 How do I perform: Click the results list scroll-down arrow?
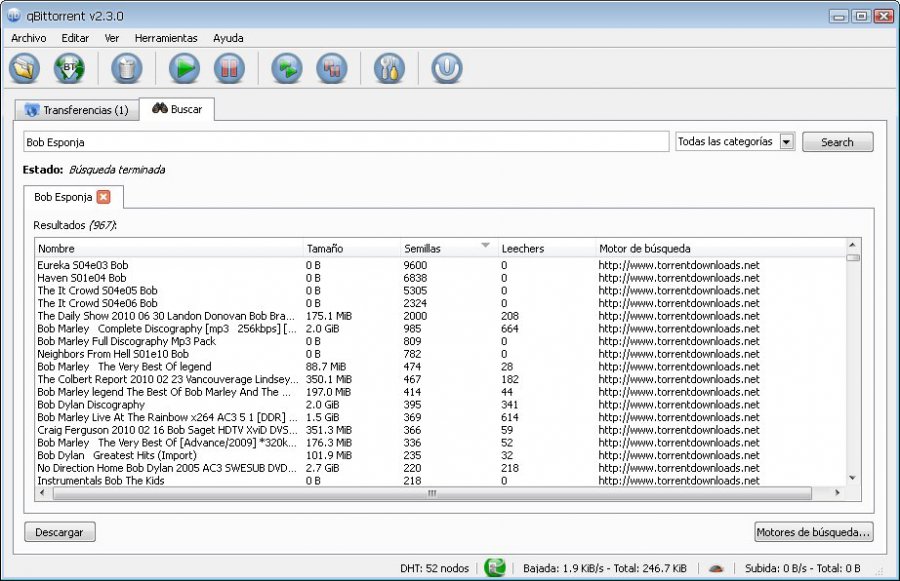pos(852,478)
